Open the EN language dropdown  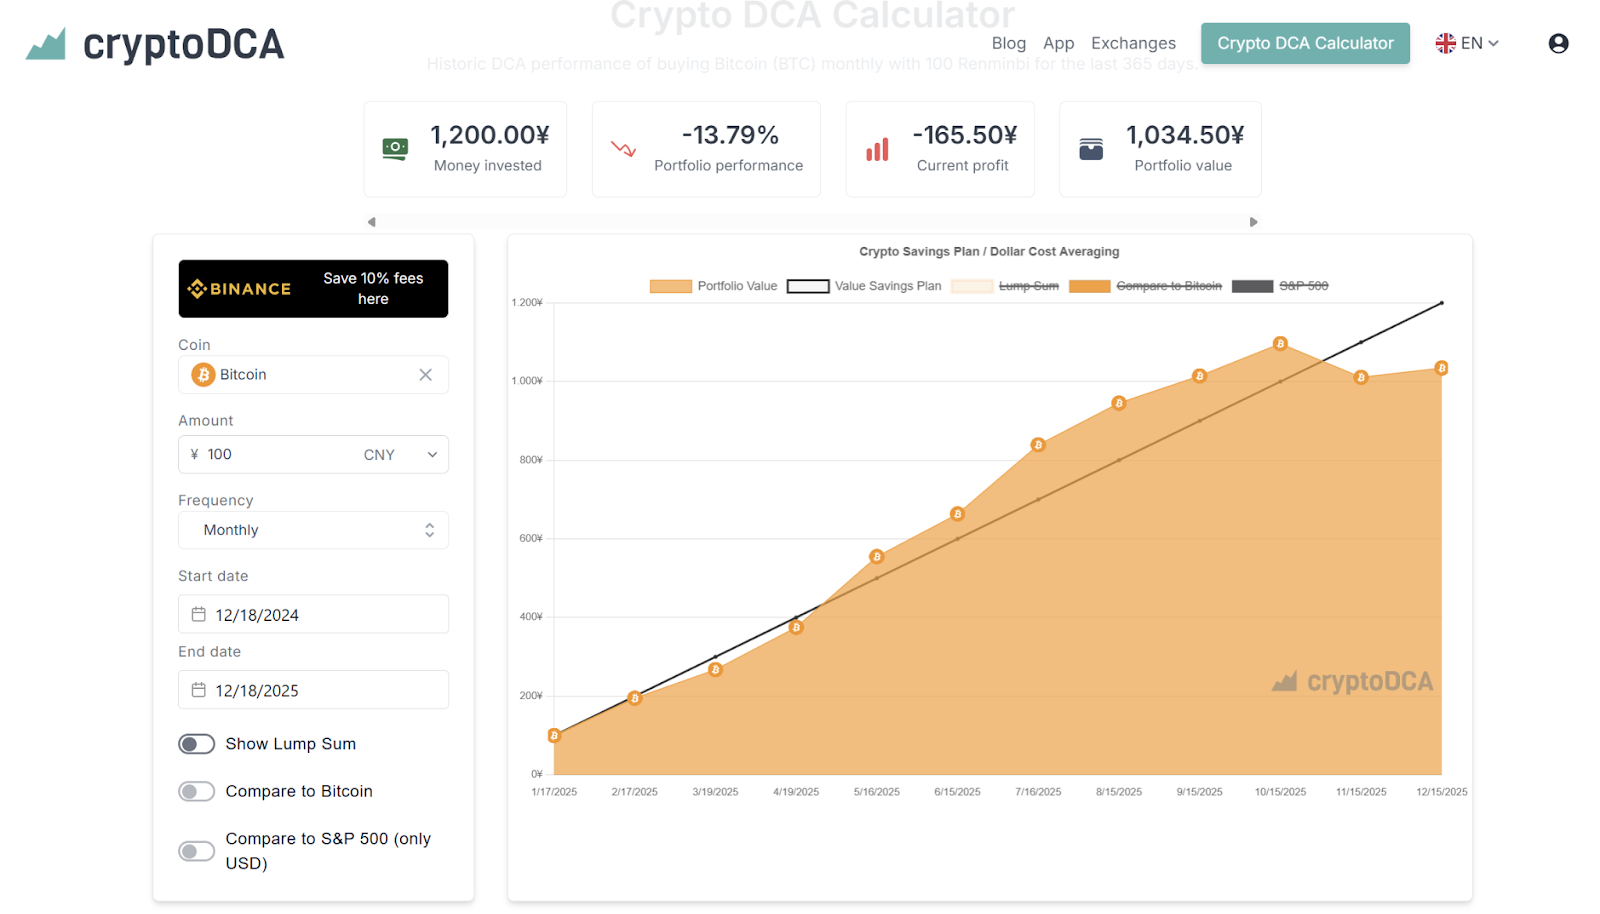[x=1467, y=43]
